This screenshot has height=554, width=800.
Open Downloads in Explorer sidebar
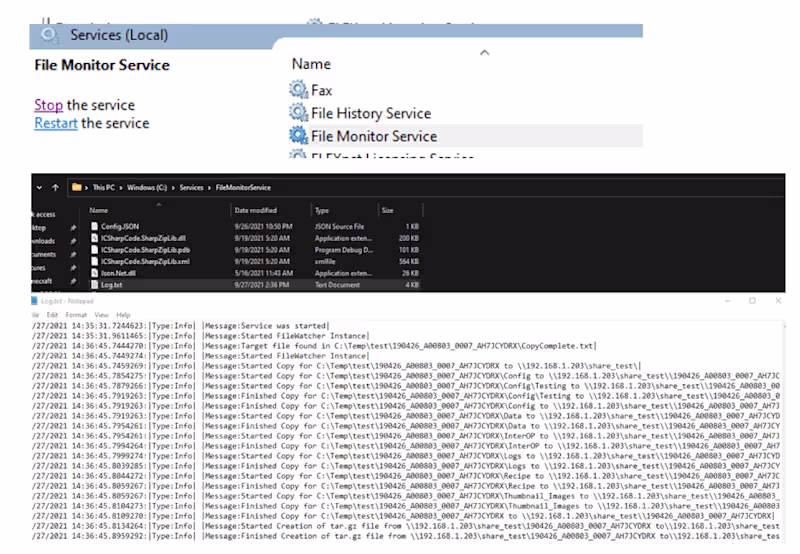[x=43, y=241]
